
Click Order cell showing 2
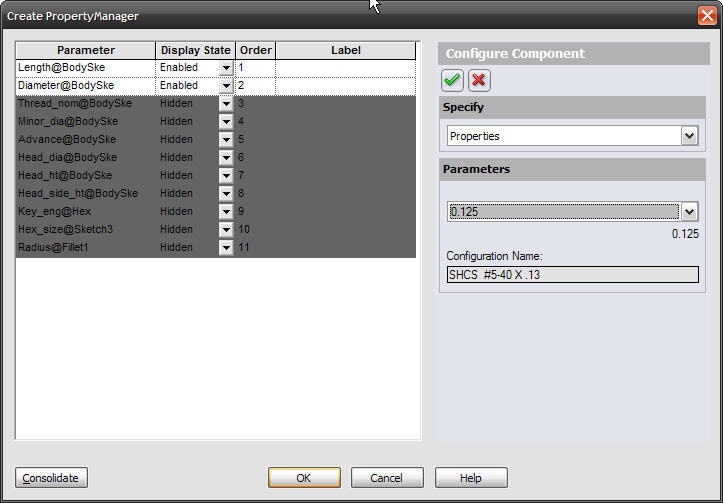pos(256,86)
